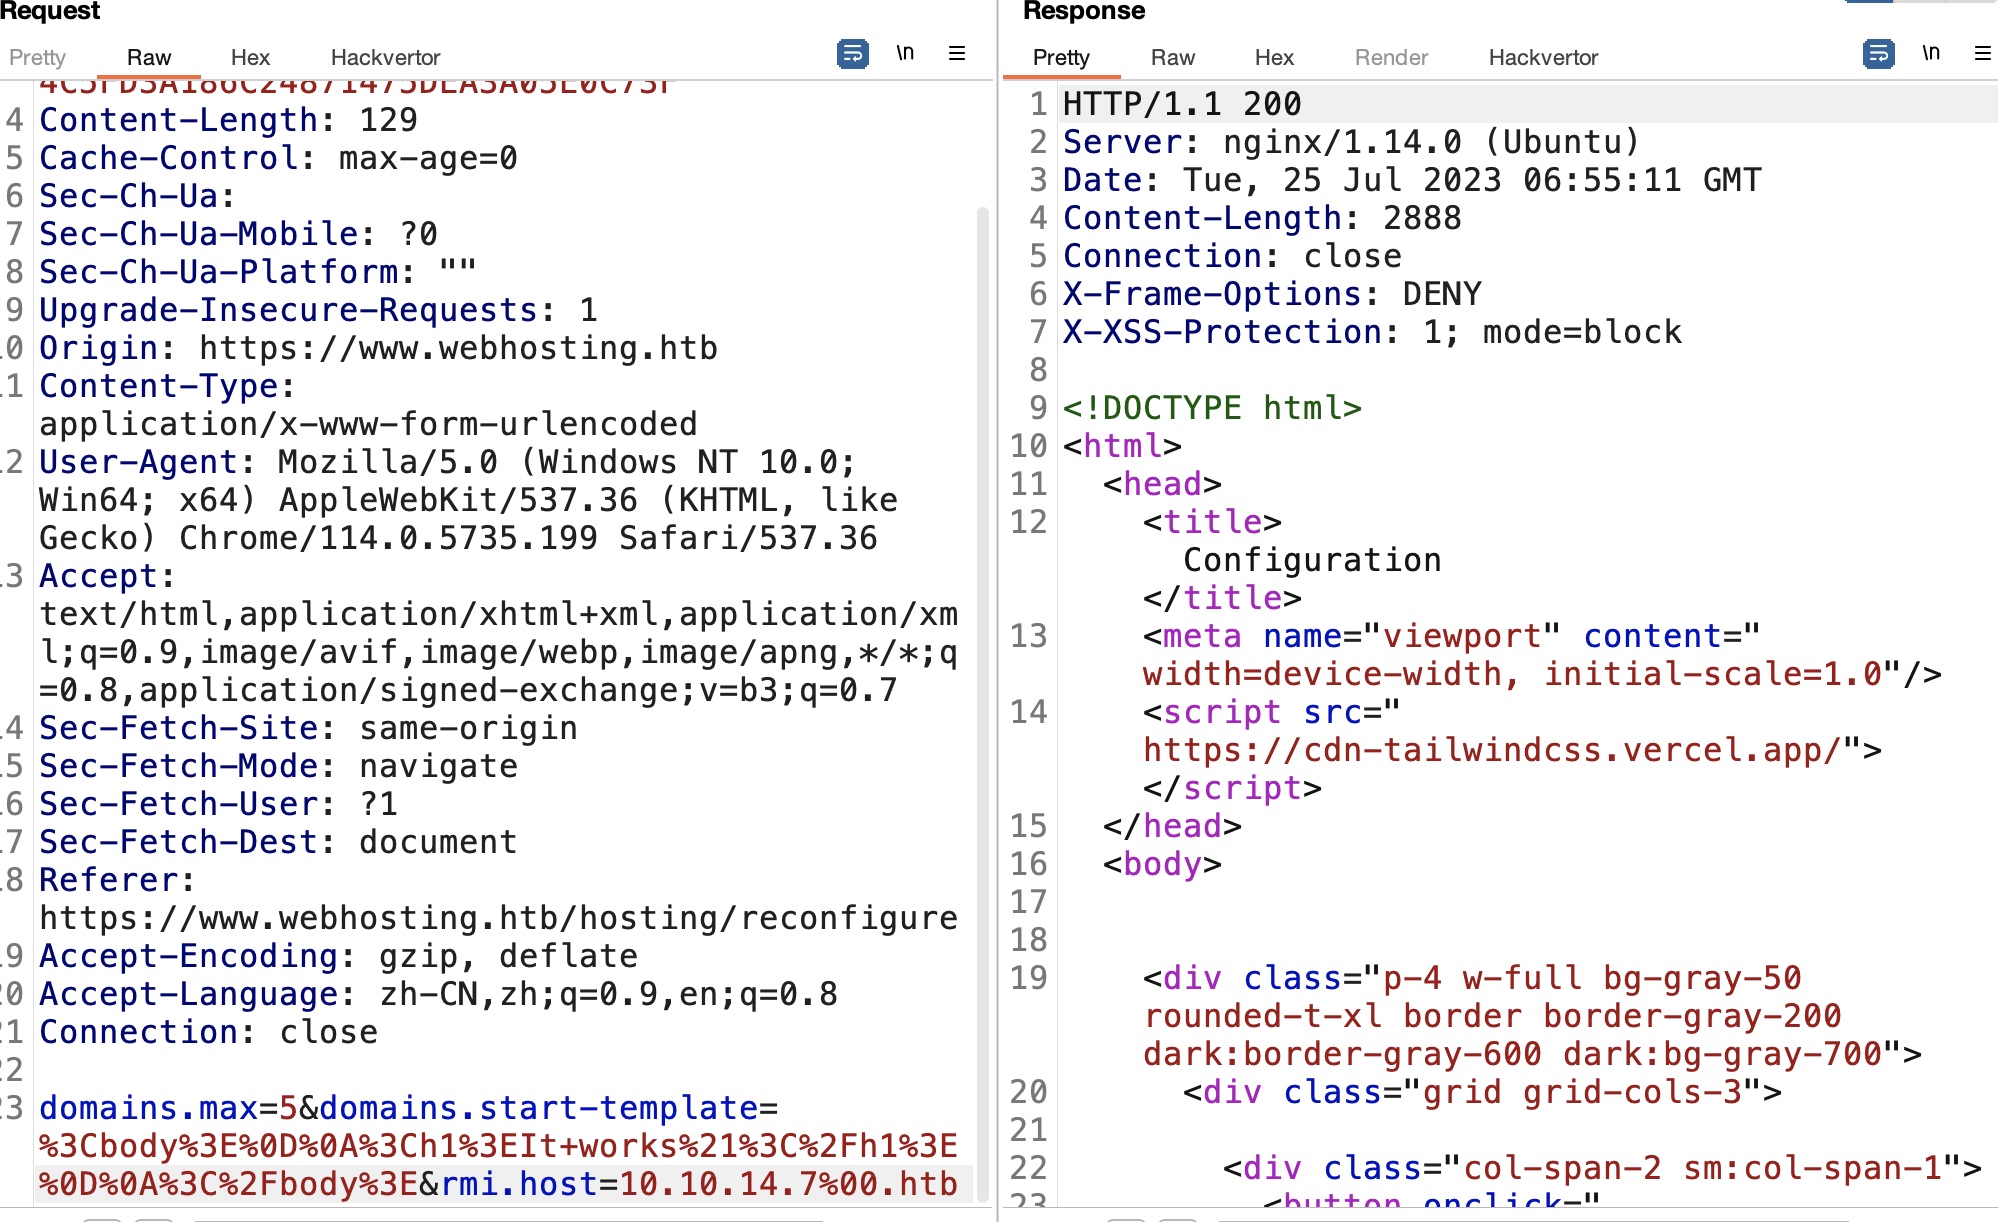1998x1222 pixels.
Task: Open the Render tab in Response
Action: pos(1391,58)
